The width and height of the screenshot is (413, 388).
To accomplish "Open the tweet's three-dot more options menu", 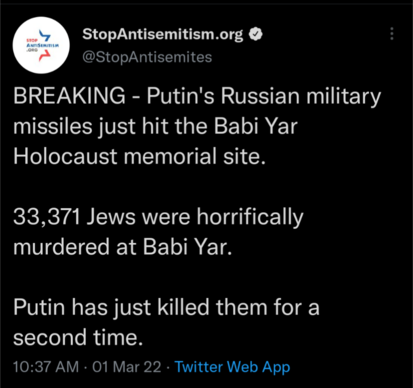I will 392,34.
